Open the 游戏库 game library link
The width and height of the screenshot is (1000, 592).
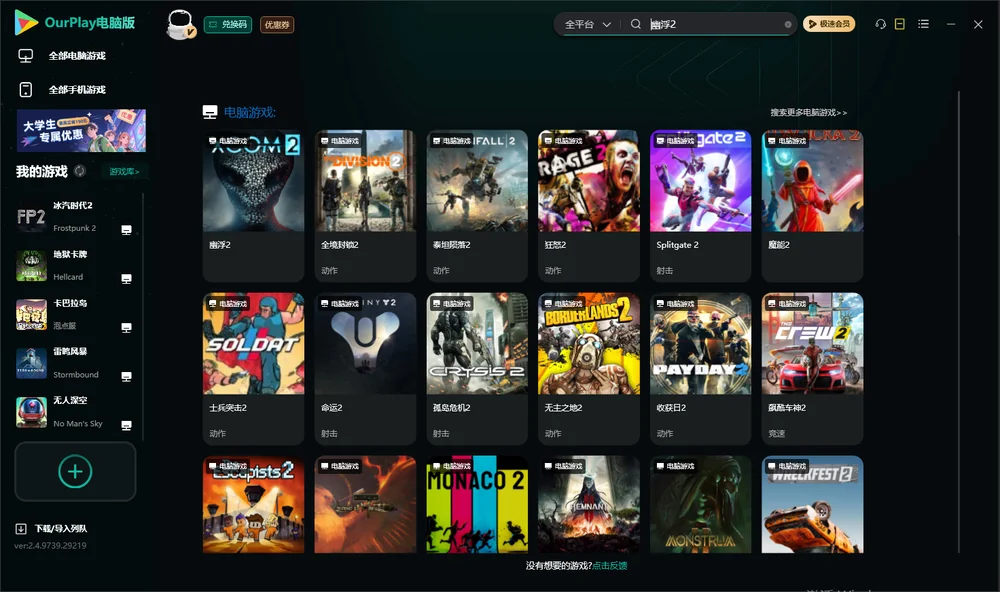(124, 172)
